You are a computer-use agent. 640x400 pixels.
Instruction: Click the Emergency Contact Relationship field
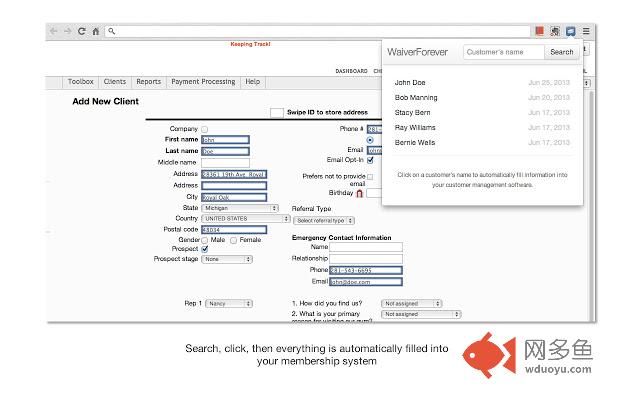(366, 258)
